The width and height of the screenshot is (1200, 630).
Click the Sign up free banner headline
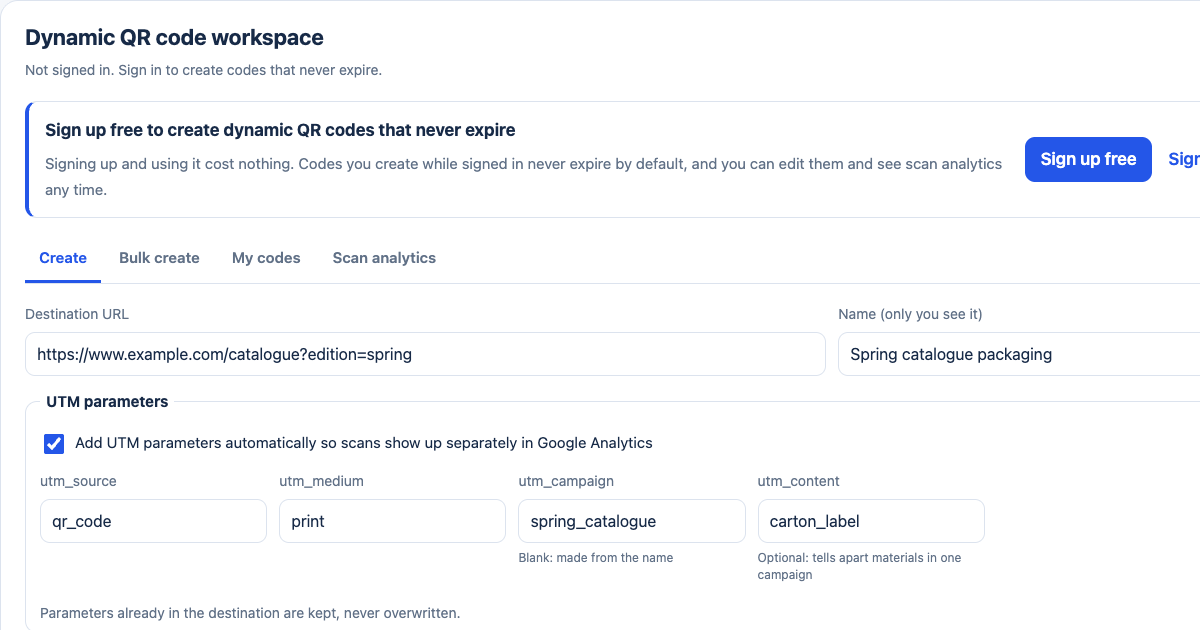point(280,130)
